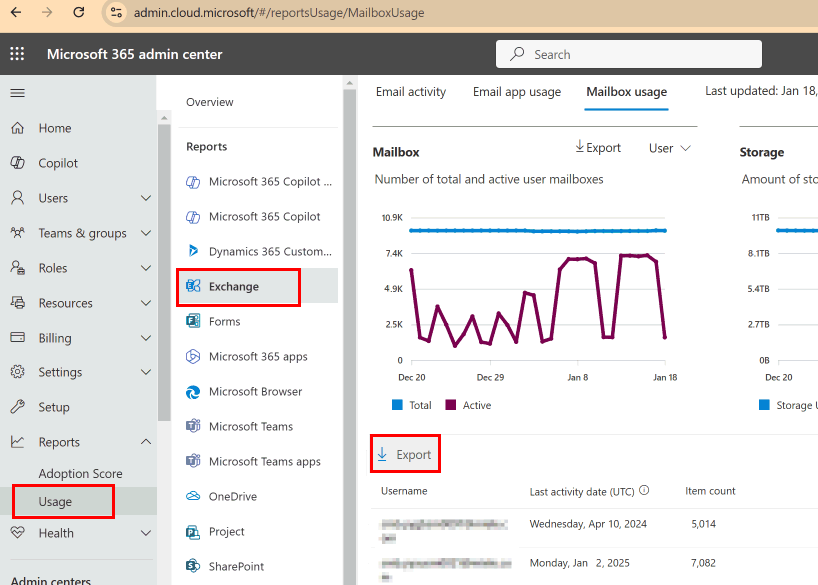
Task: Click the Teams & groups icon
Action: pyautogui.click(x=18, y=233)
